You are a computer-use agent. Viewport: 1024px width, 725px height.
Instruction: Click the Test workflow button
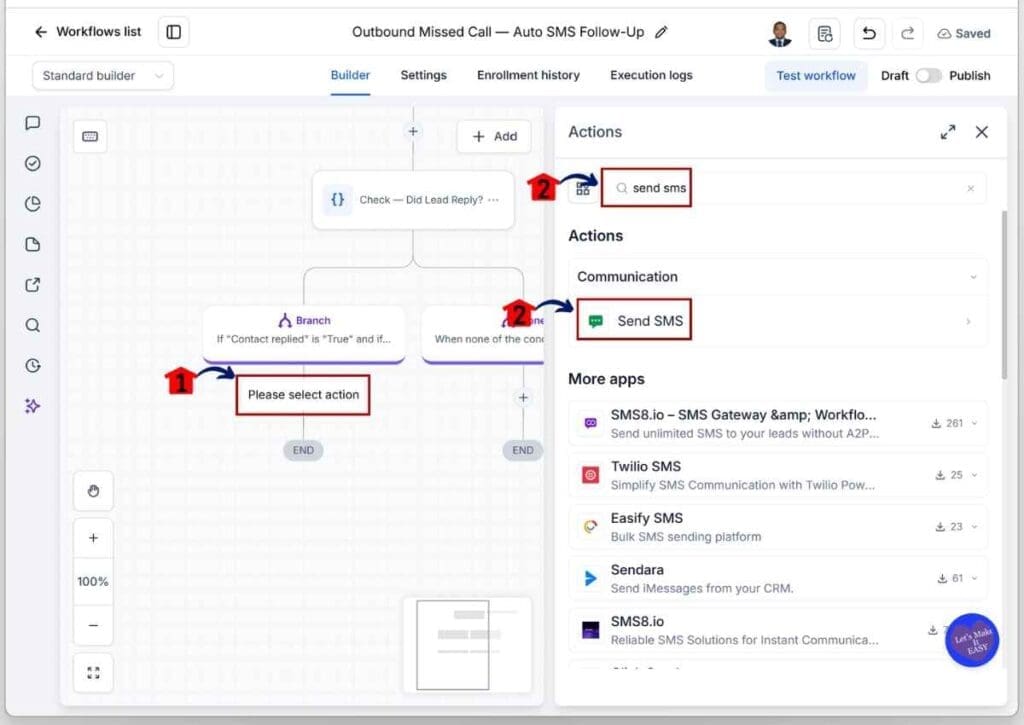click(816, 76)
